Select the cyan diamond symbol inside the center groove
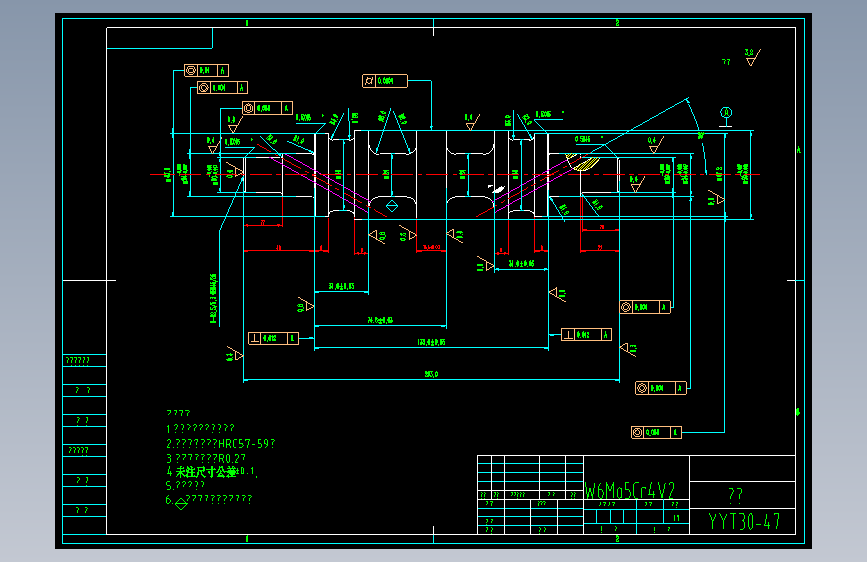This screenshot has width=867, height=562. tap(392, 206)
